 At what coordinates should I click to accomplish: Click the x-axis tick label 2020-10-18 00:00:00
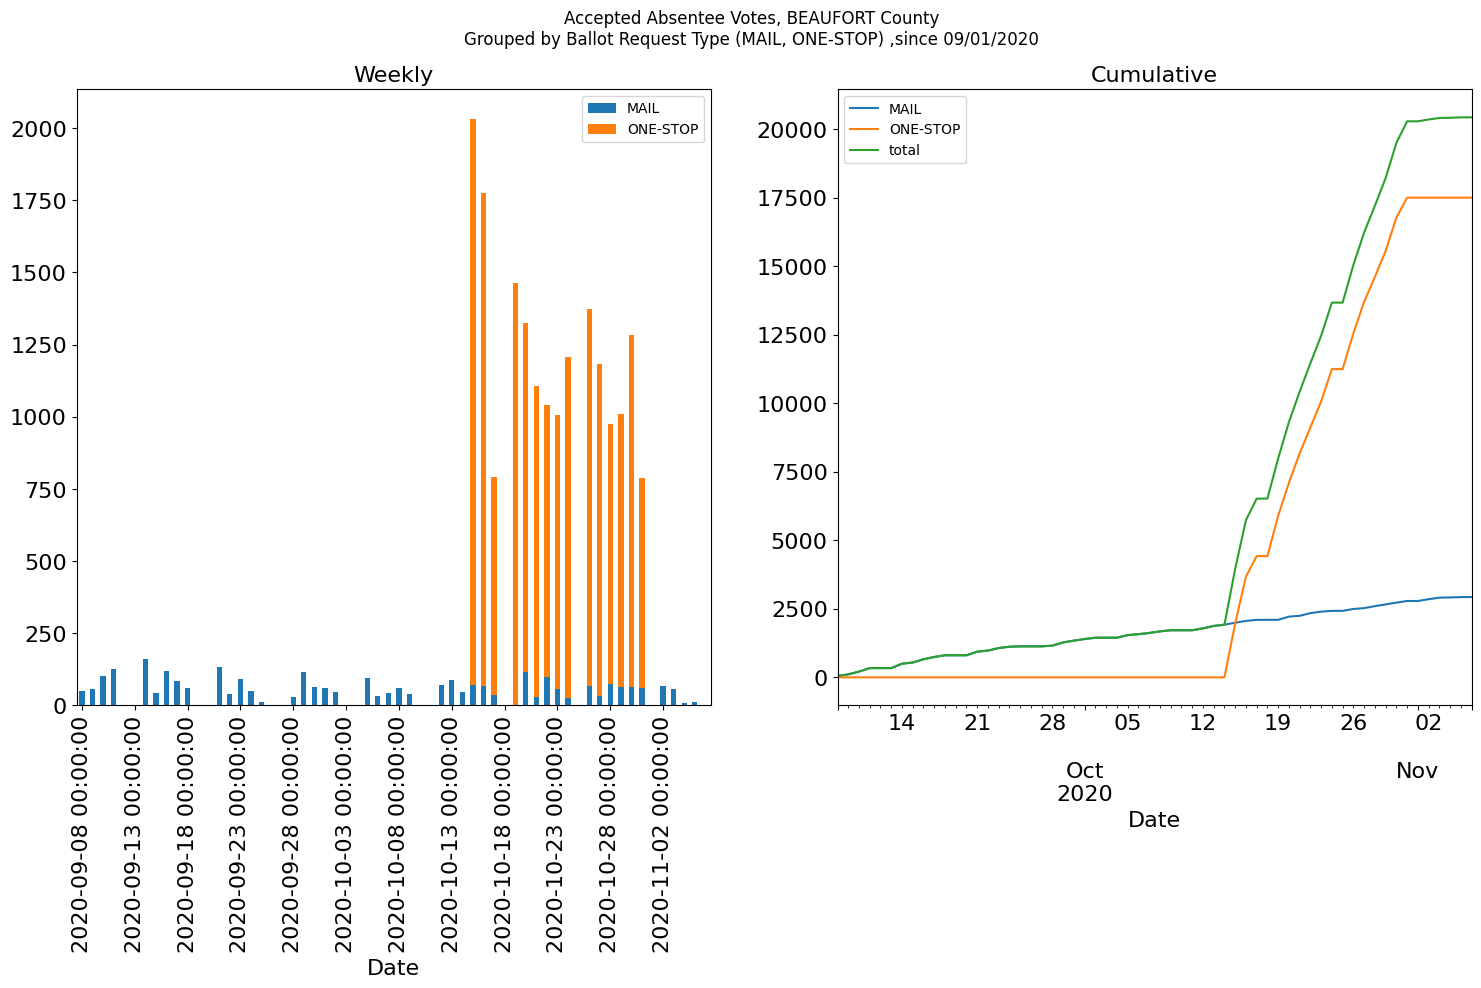(x=505, y=833)
